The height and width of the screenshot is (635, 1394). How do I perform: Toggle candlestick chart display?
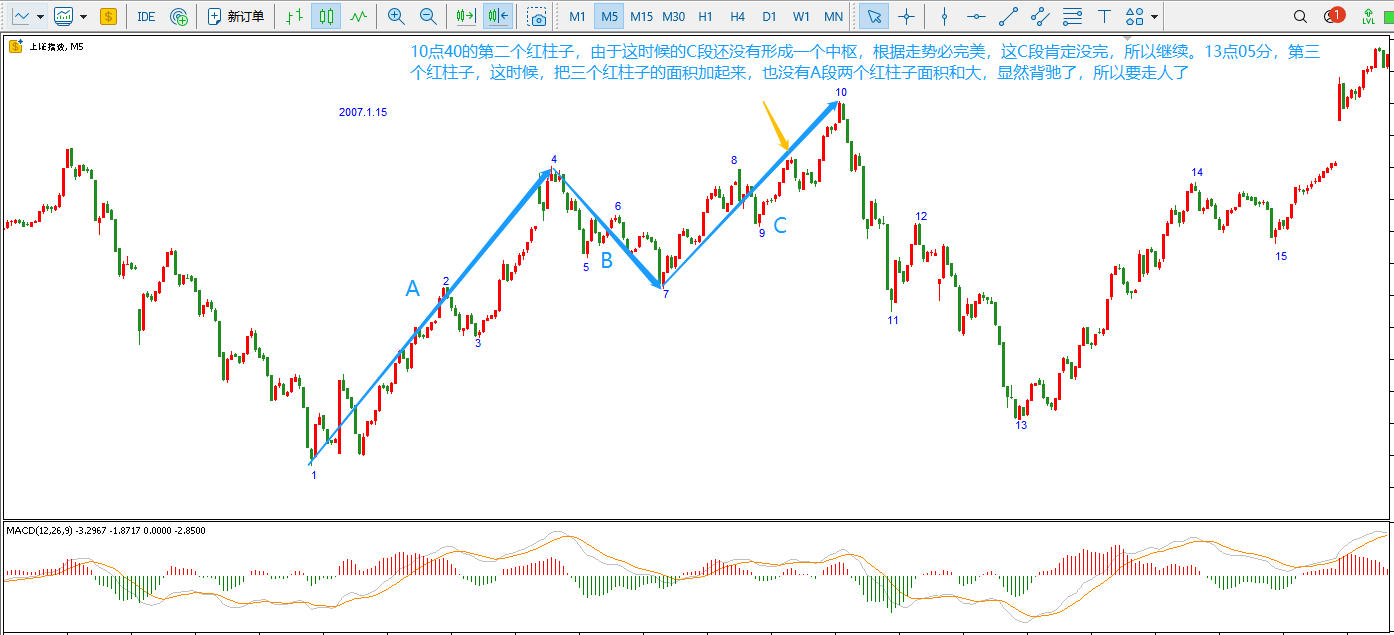click(324, 16)
